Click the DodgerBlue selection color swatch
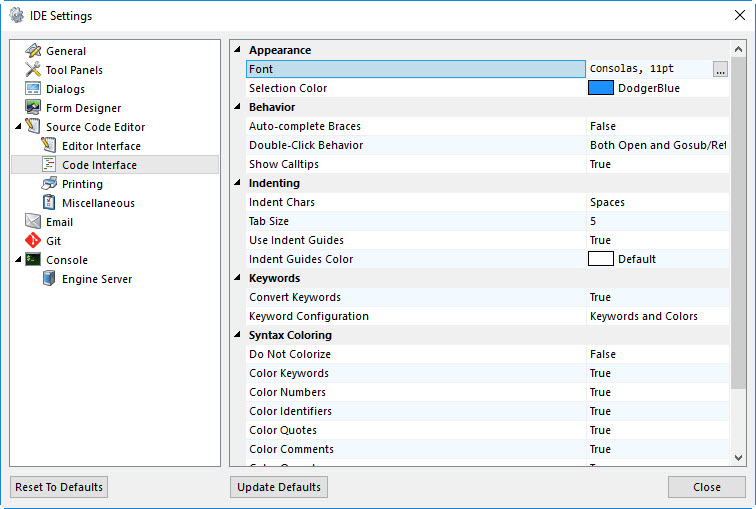The image size is (756, 509). pos(600,88)
